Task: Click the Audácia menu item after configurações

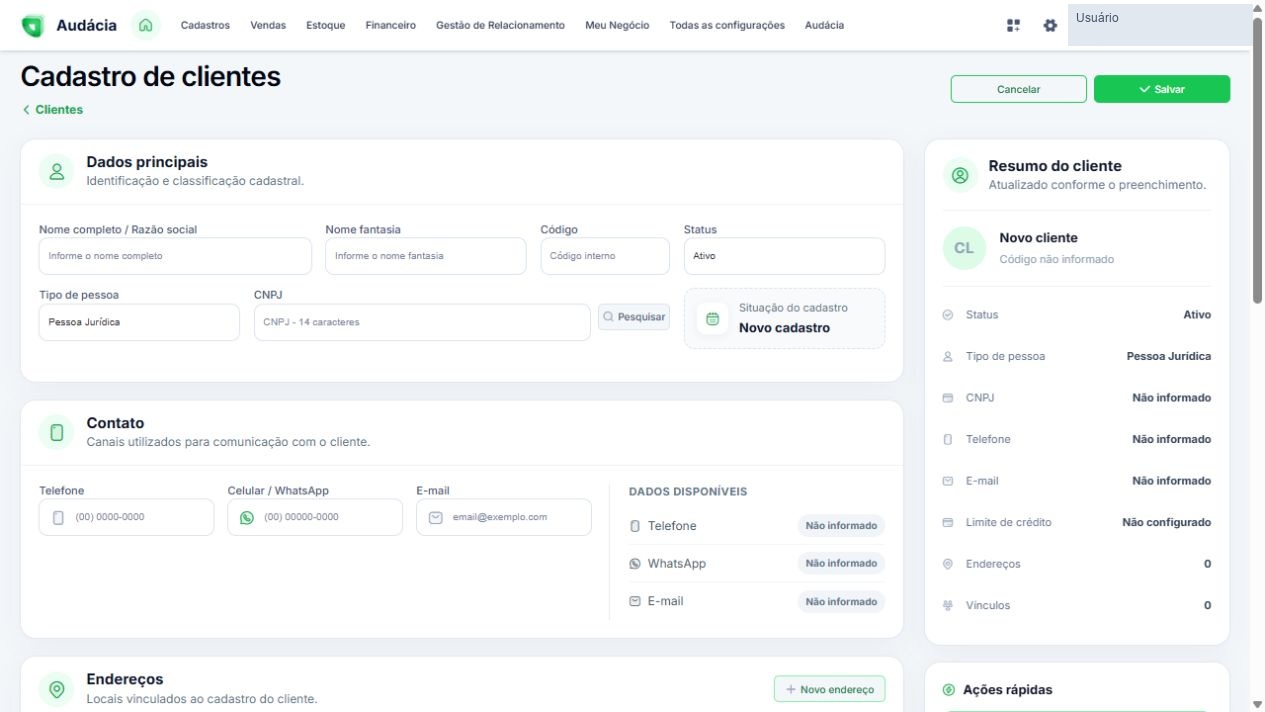Action: click(x=824, y=25)
